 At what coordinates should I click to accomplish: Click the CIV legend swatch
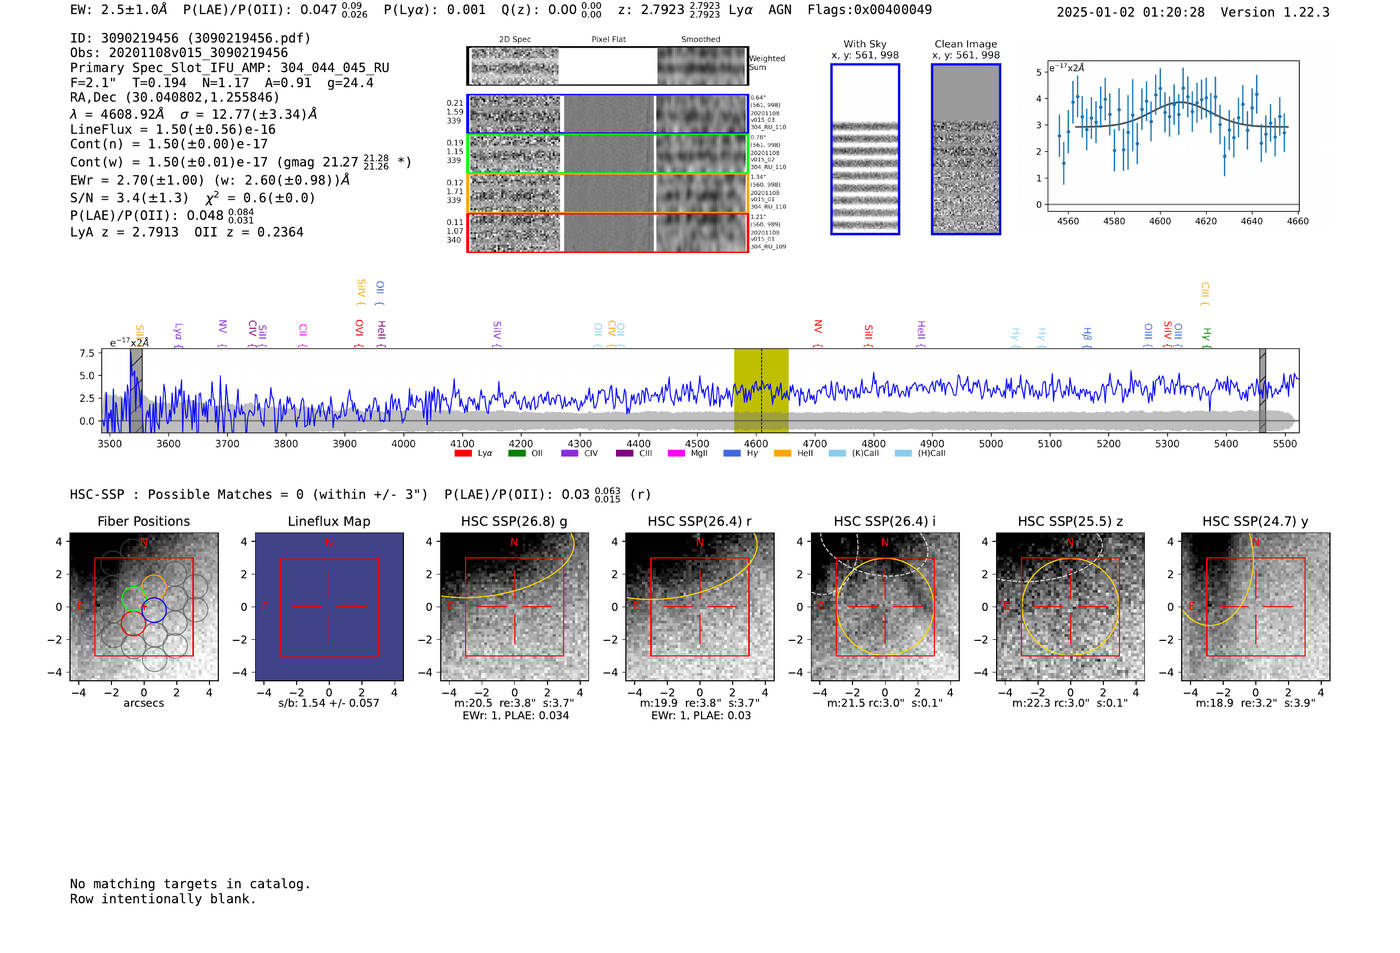[x=569, y=454]
